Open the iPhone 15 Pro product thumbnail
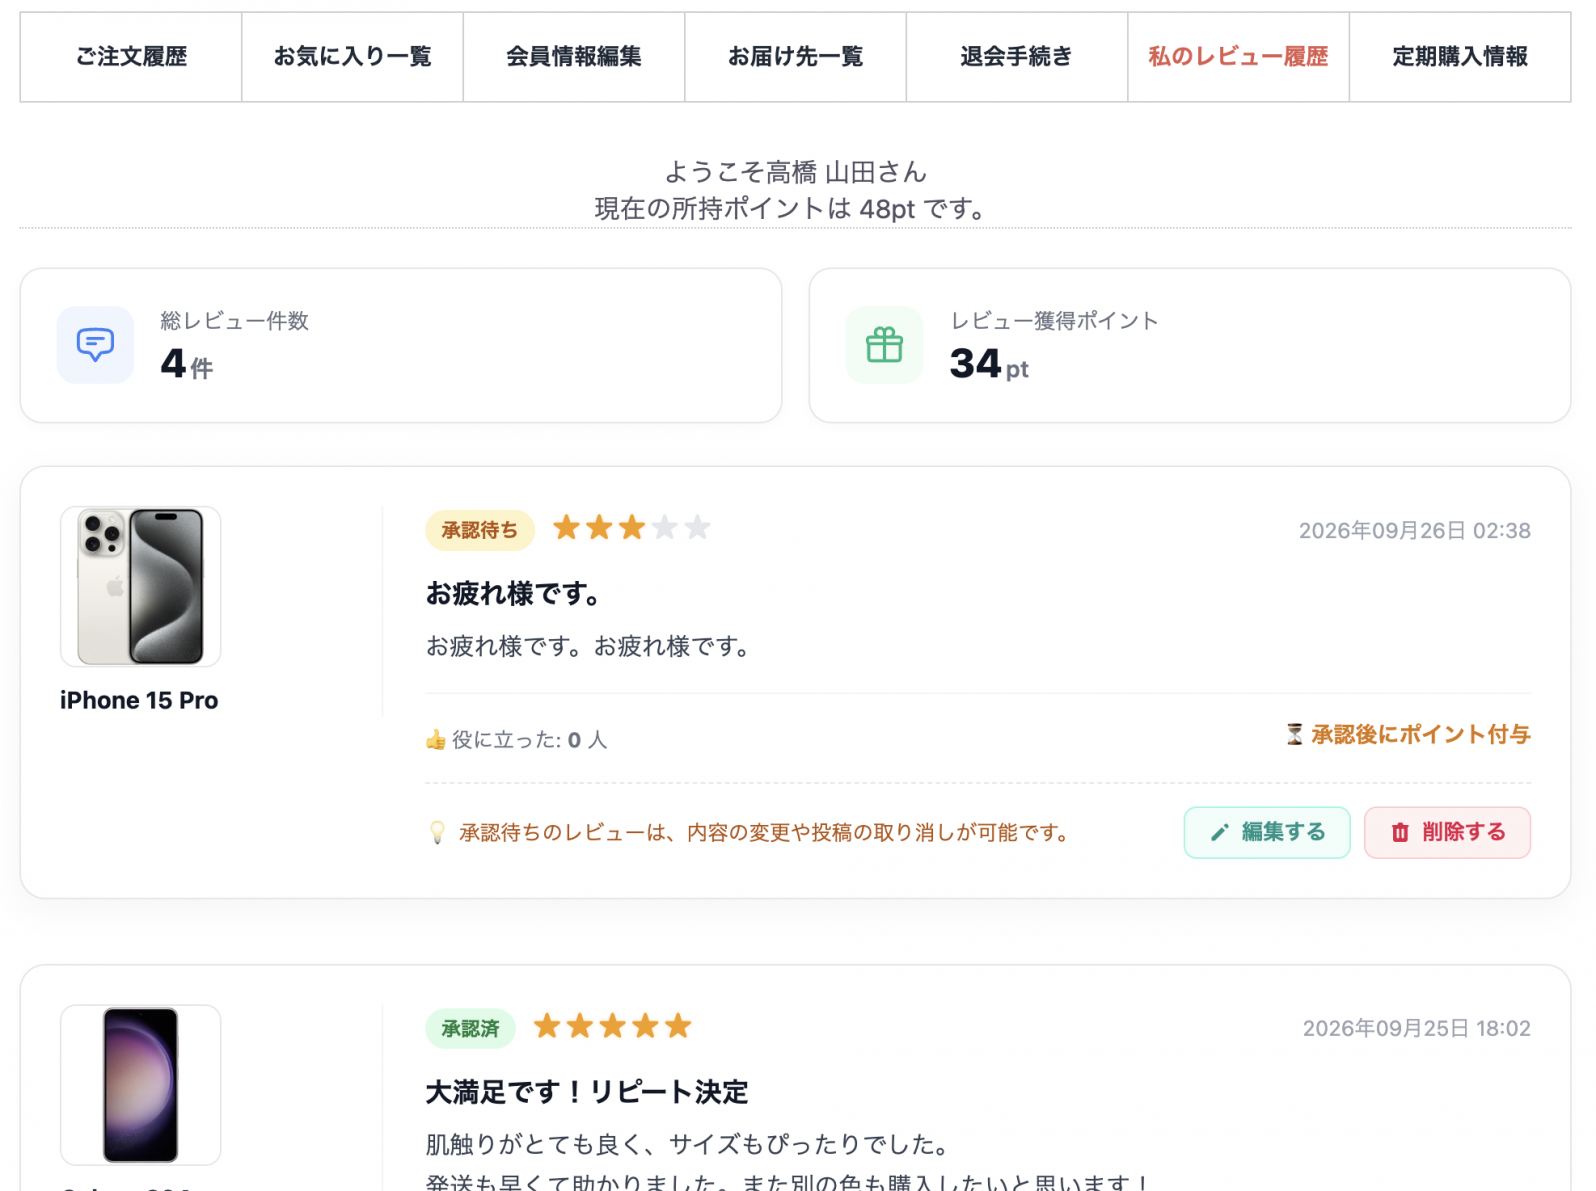 tap(140, 586)
